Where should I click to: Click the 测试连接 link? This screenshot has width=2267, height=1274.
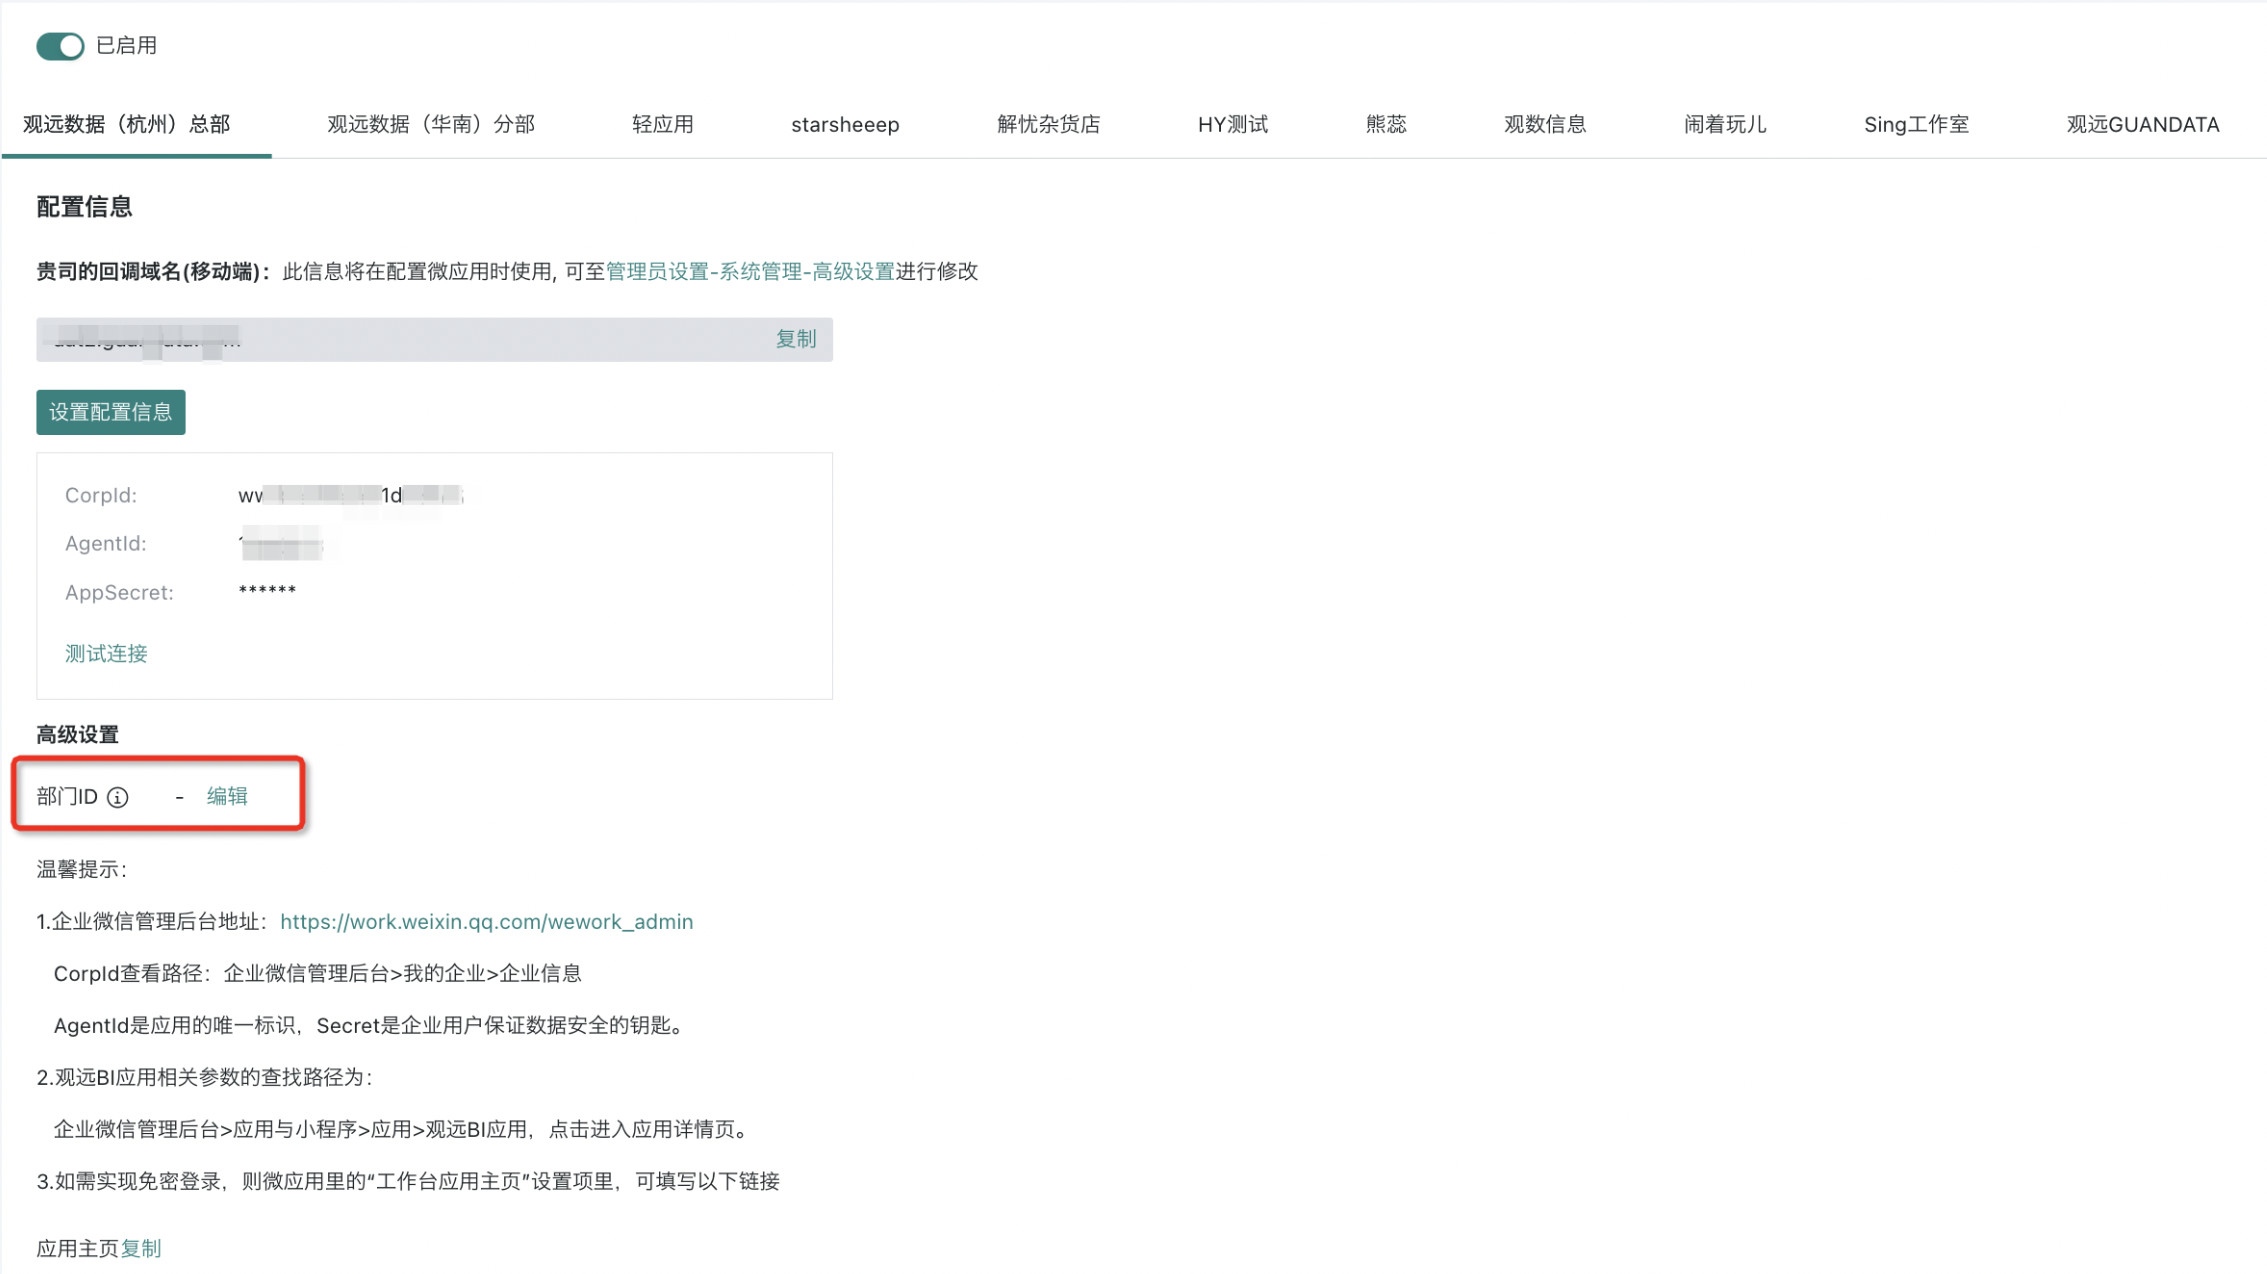click(106, 653)
